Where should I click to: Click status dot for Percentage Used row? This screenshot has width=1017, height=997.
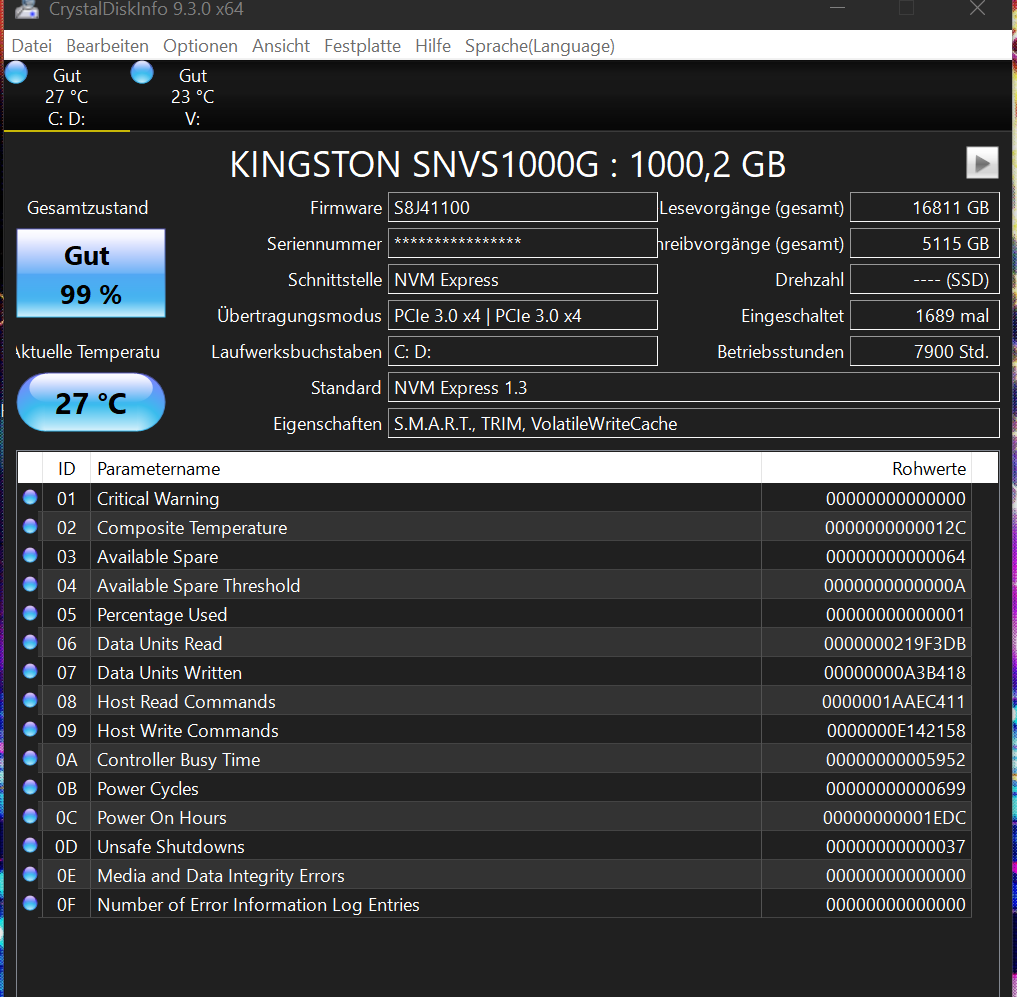30,613
